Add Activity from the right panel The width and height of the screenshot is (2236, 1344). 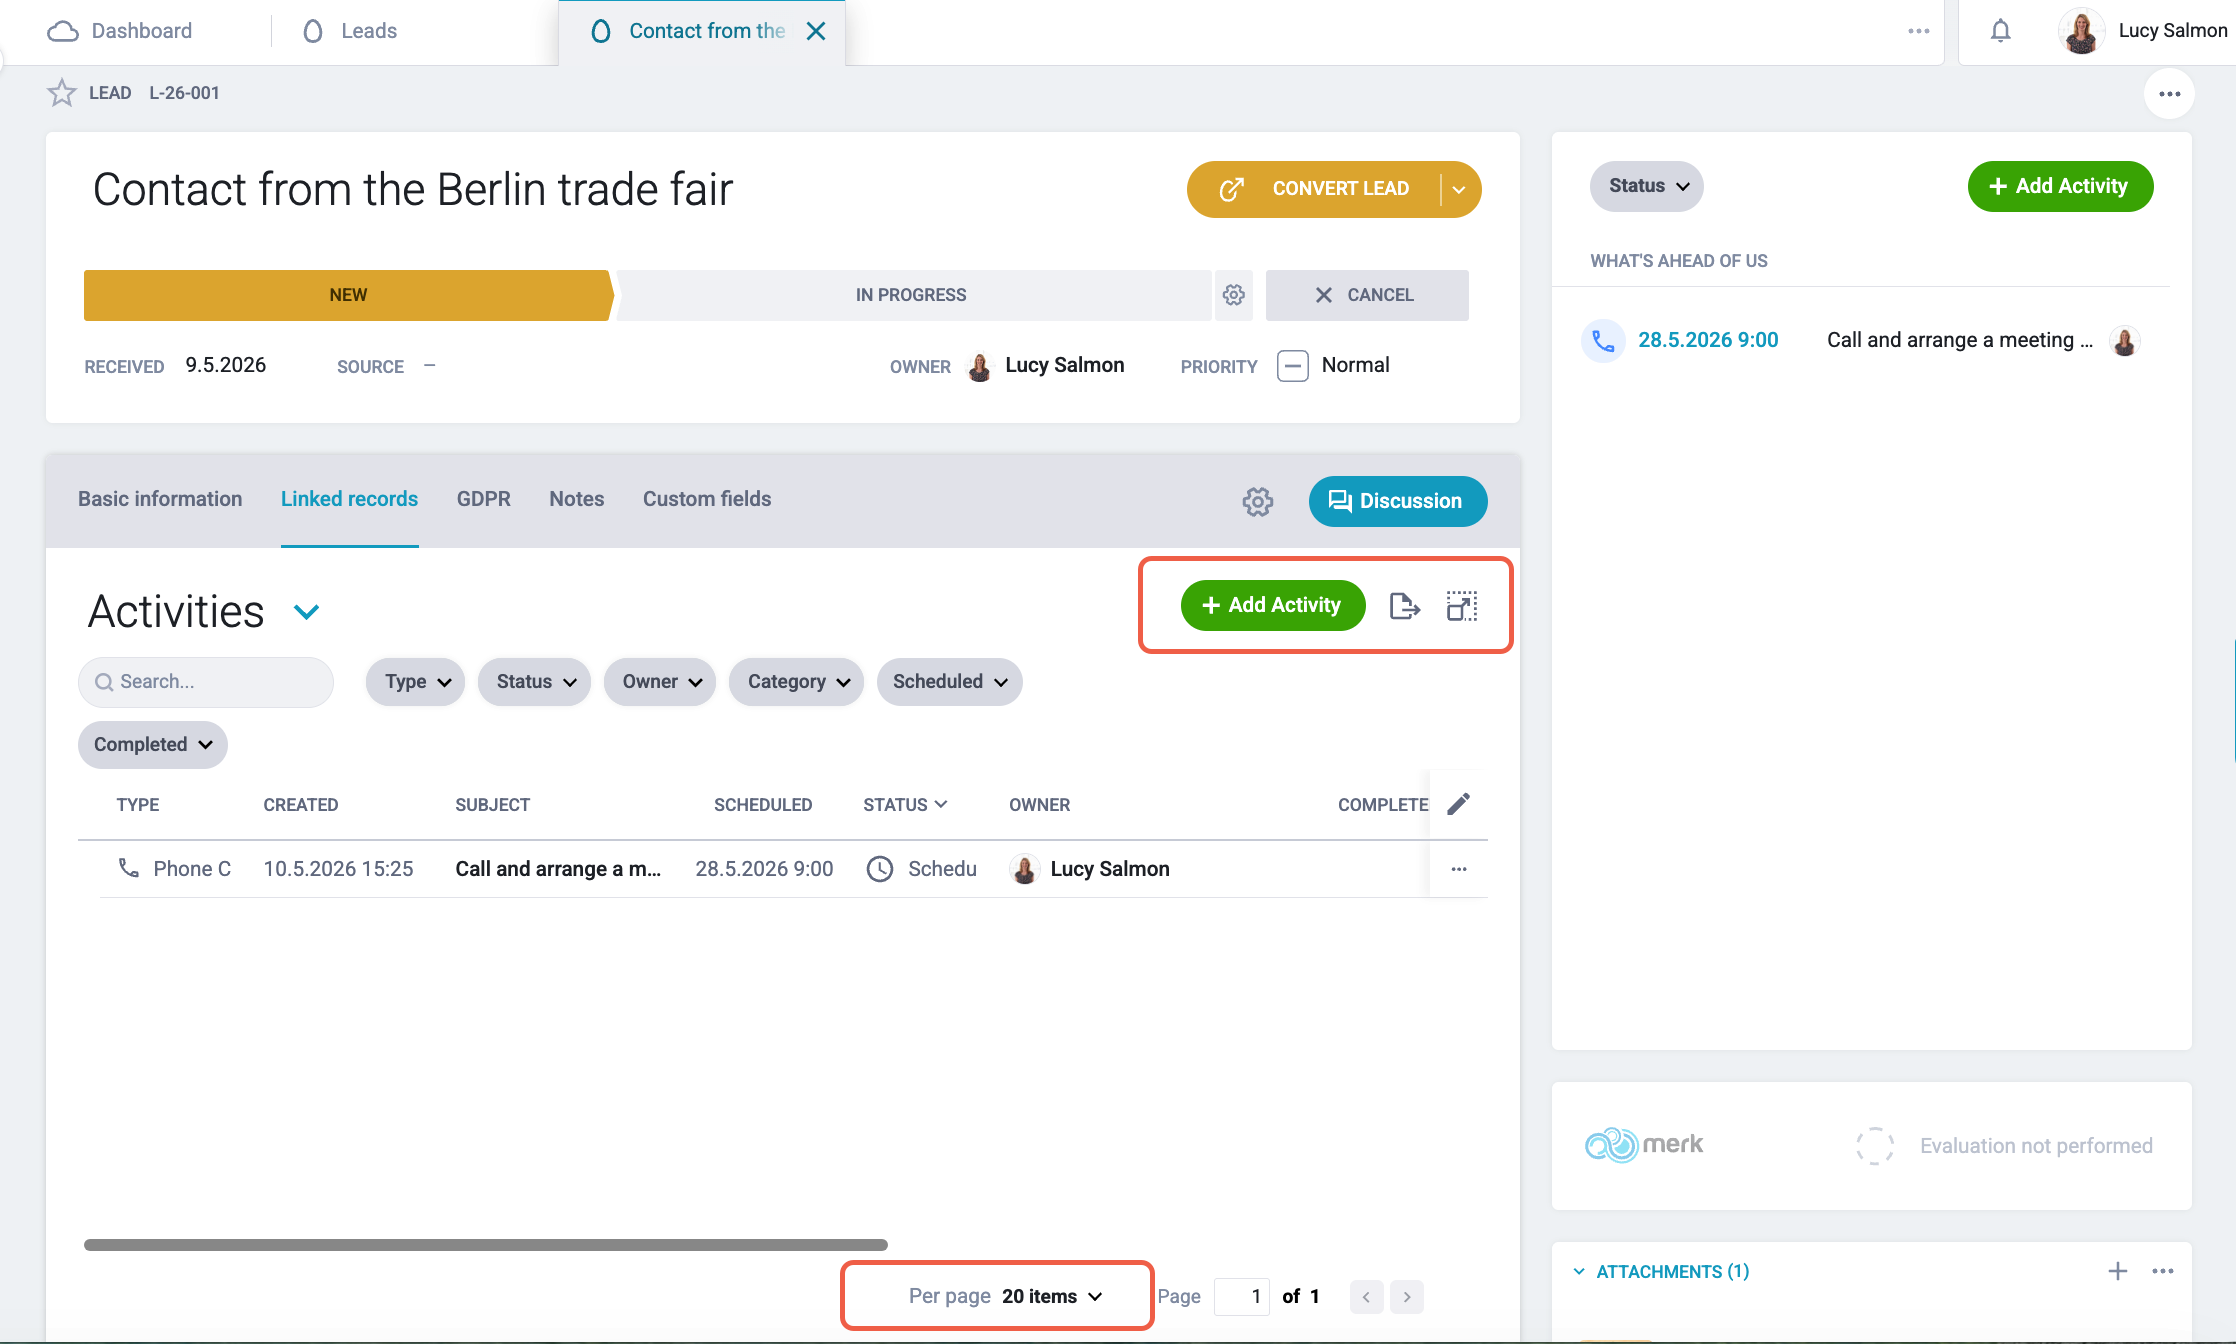tap(2060, 186)
